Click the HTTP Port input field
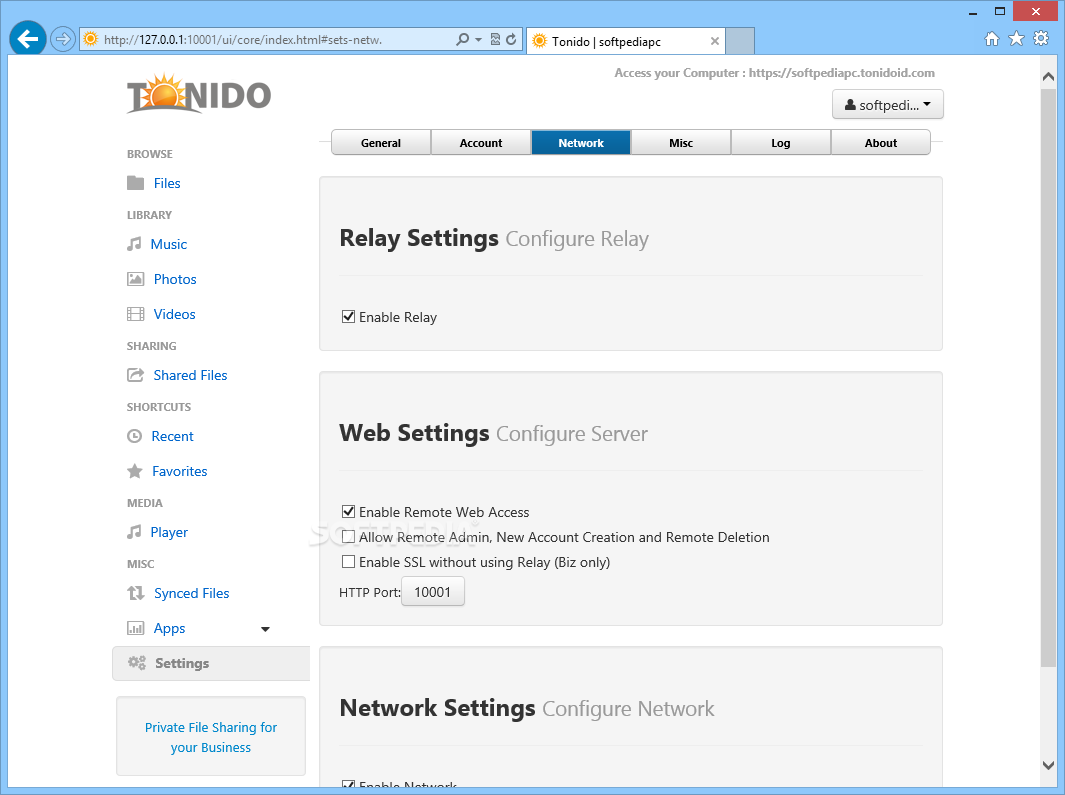 [433, 592]
